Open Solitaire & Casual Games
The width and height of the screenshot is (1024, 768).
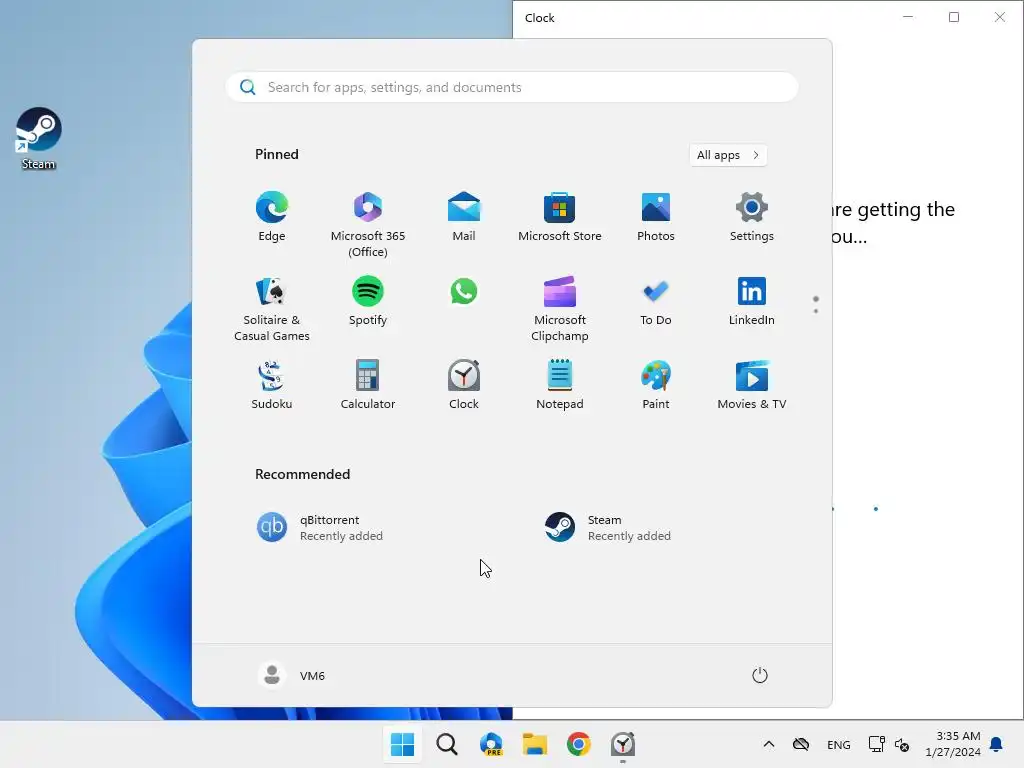click(272, 308)
